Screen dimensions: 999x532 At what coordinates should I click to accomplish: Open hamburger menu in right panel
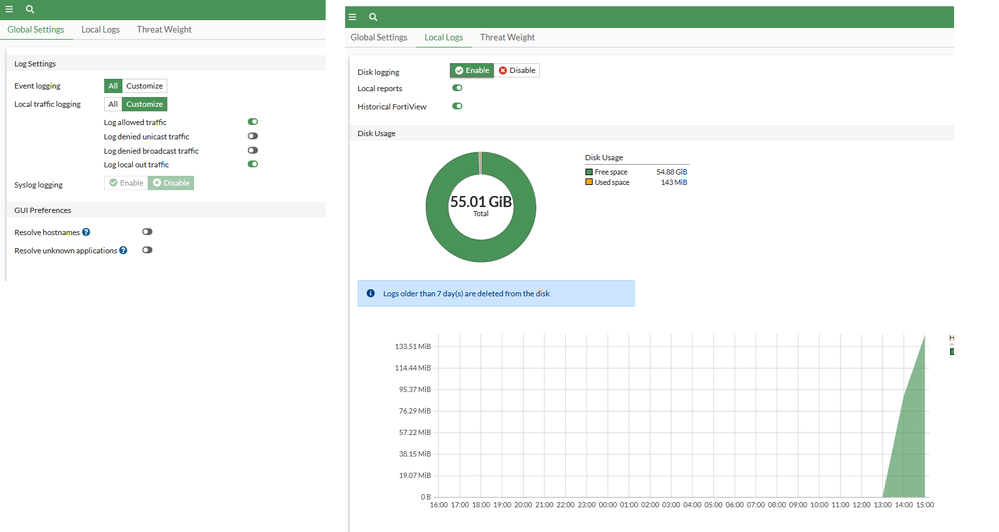click(352, 17)
